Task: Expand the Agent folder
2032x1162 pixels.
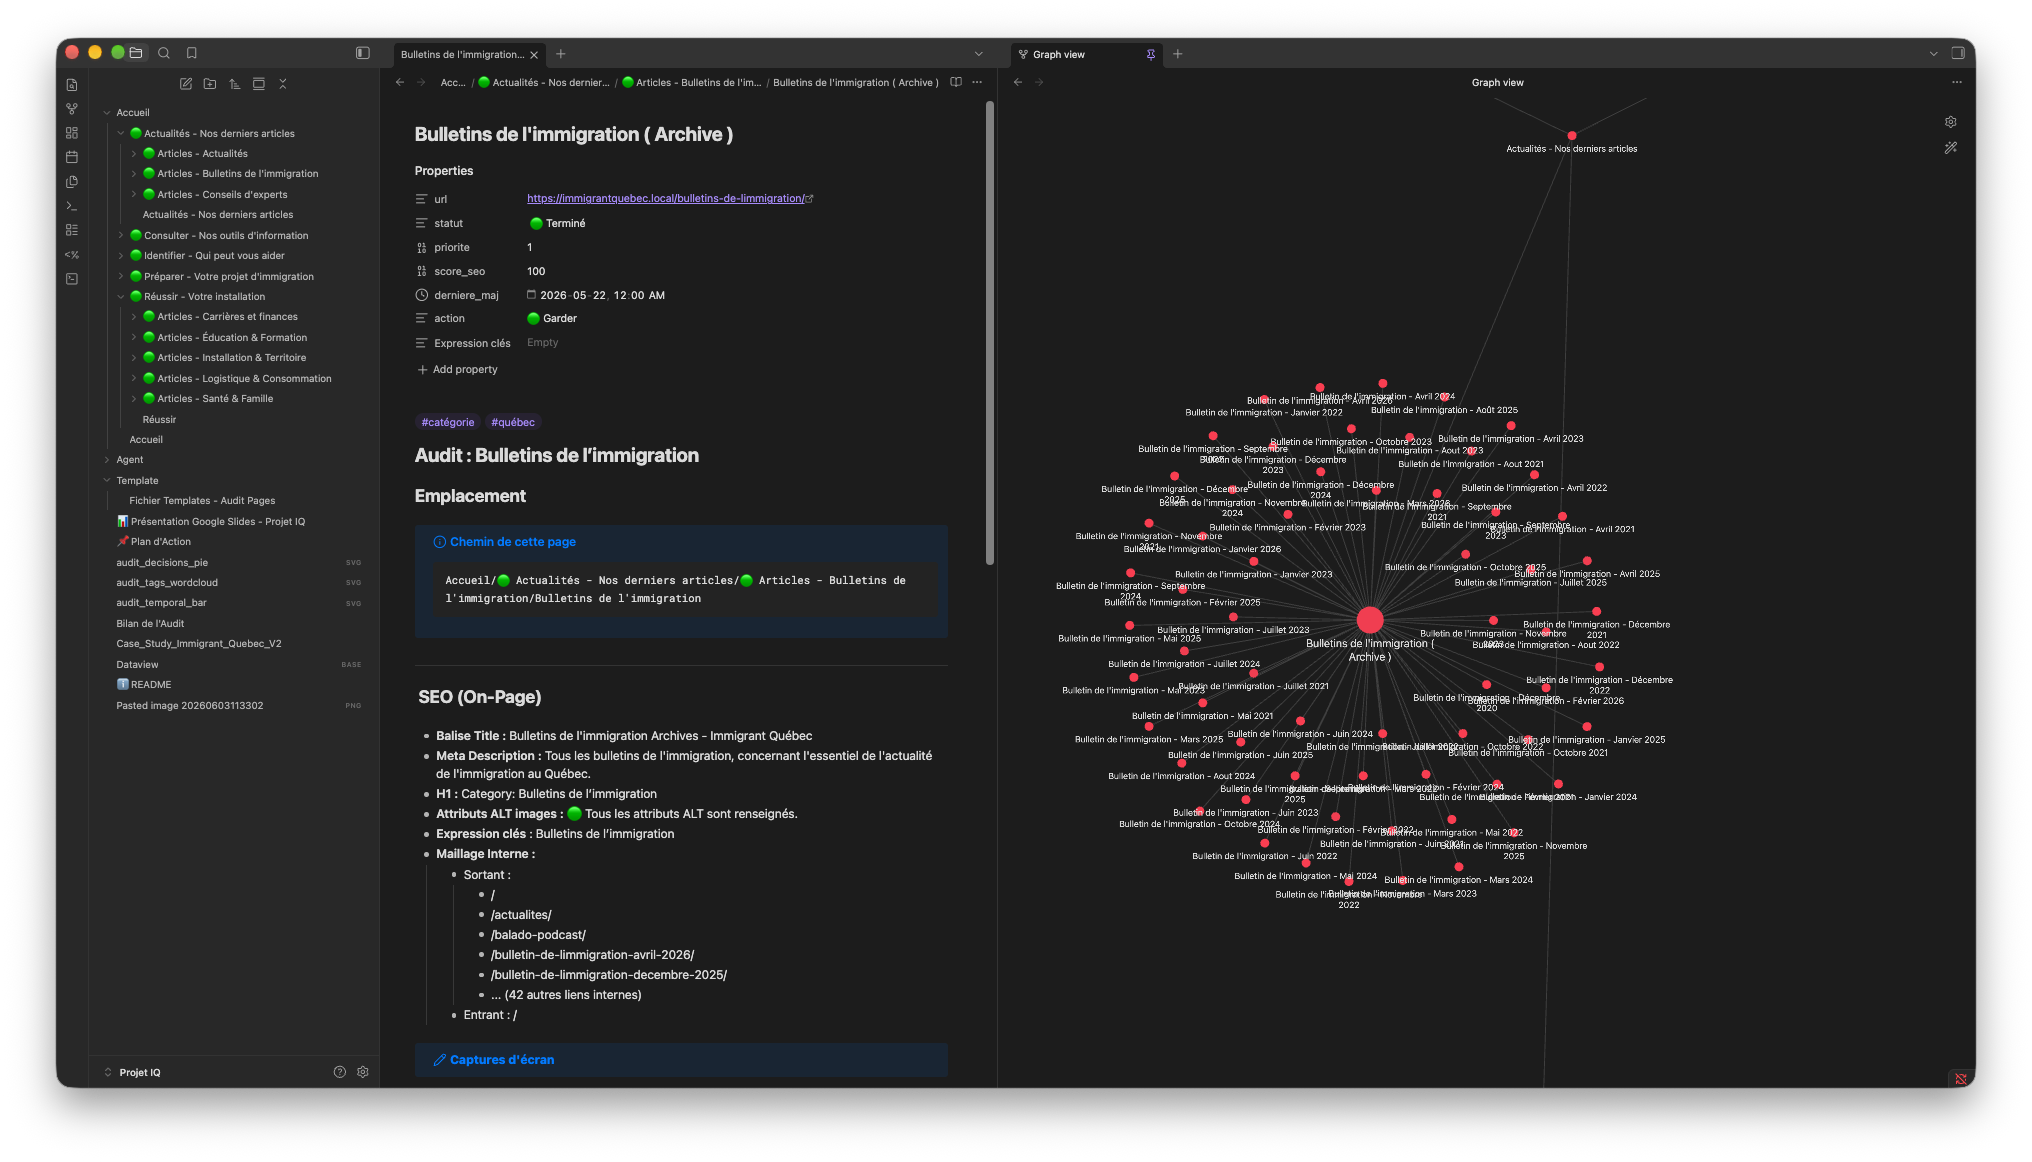Action: (x=107, y=460)
